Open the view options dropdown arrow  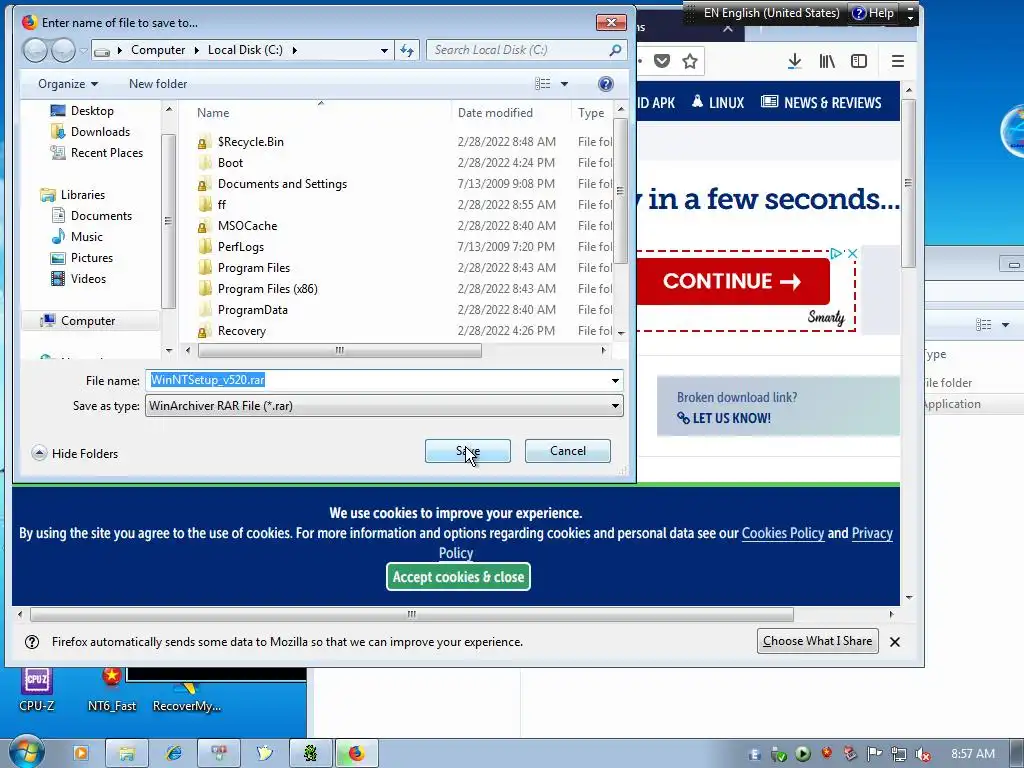tap(564, 84)
